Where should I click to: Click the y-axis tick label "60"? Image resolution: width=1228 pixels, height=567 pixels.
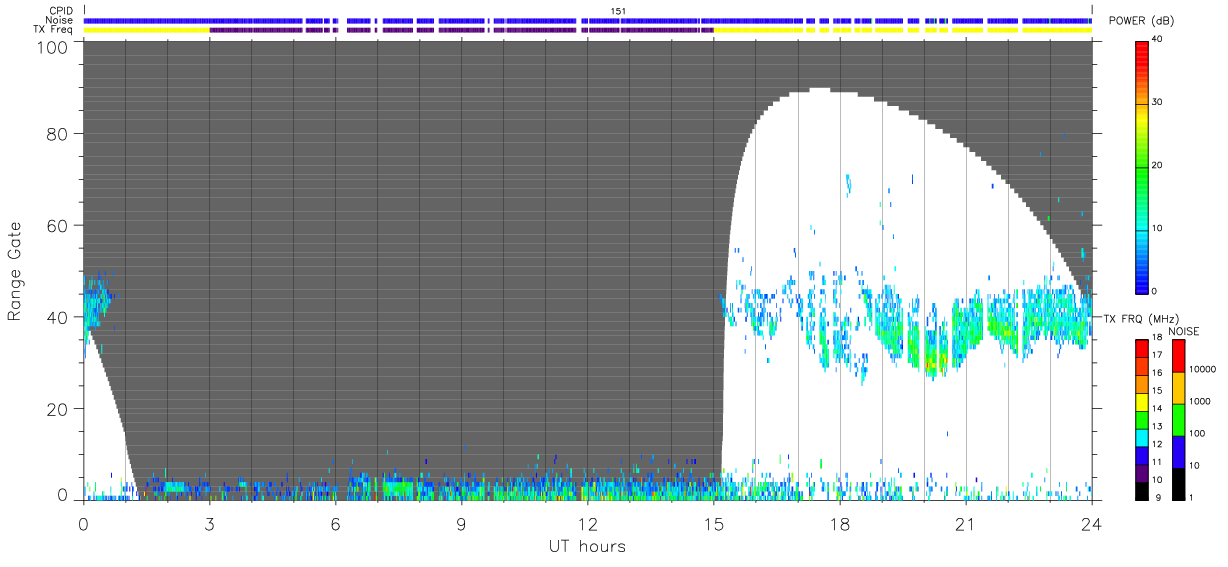58,225
